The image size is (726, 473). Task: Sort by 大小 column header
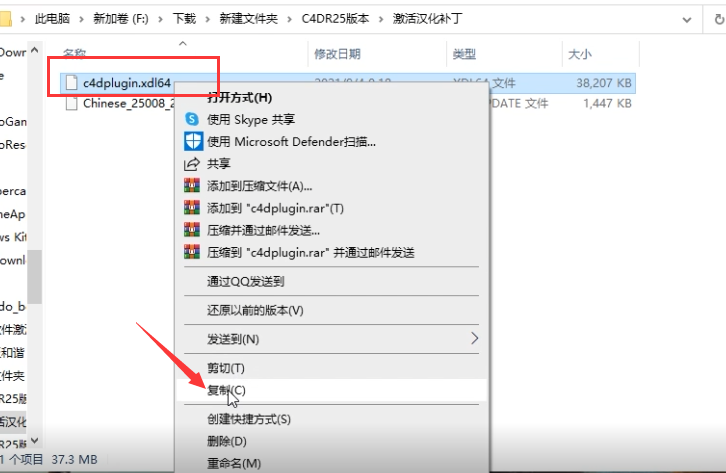(580, 54)
